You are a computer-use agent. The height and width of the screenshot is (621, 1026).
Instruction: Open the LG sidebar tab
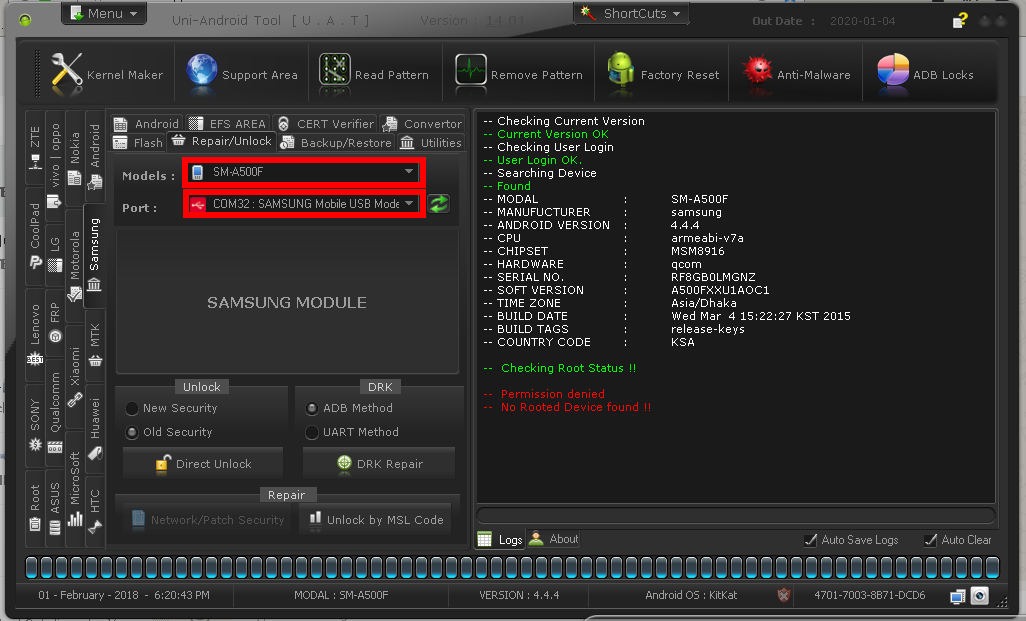[x=55, y=254]
